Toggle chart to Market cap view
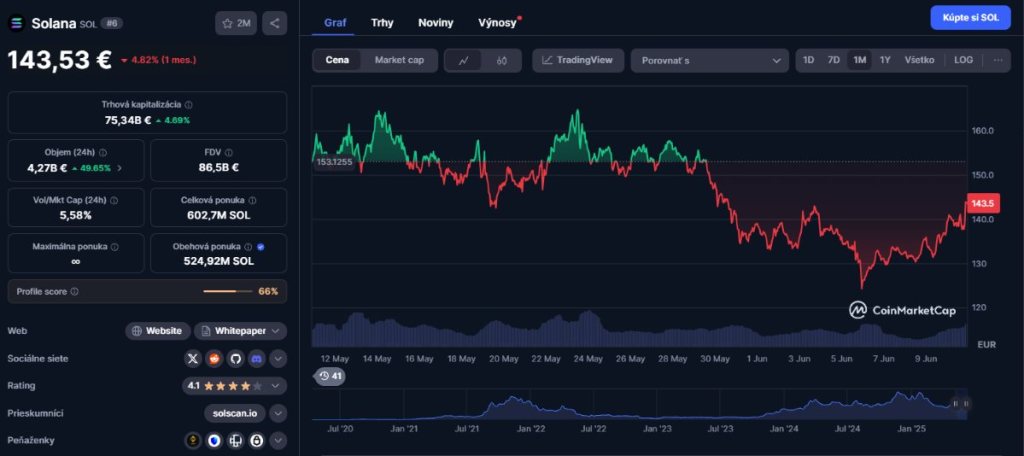This screenshot has width=1024, height=456. [x=399, y=60]
